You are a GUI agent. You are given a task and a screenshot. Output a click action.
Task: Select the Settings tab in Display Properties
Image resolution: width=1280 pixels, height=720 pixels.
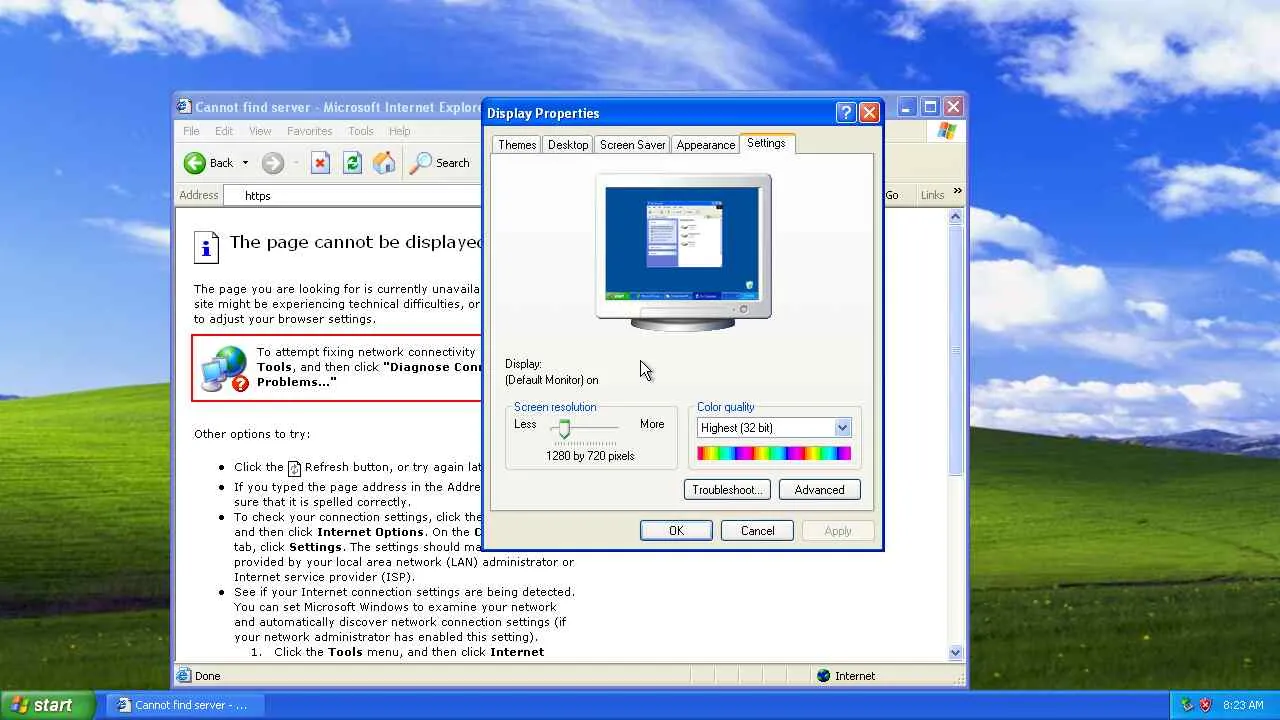point(766,143)
